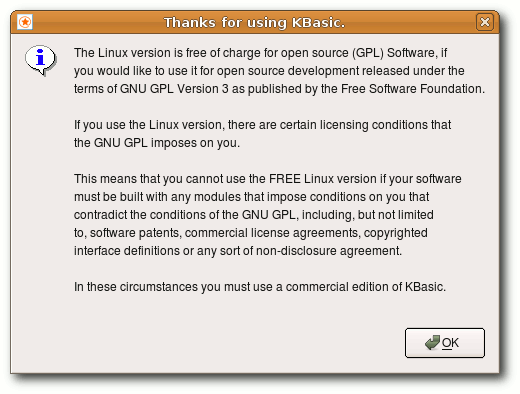Image resolution: width=520 pixels, height=394 pixels.
Task: Click the KBasic window icon in title bar
Action: pyautogui.click(x=25, y=22)
